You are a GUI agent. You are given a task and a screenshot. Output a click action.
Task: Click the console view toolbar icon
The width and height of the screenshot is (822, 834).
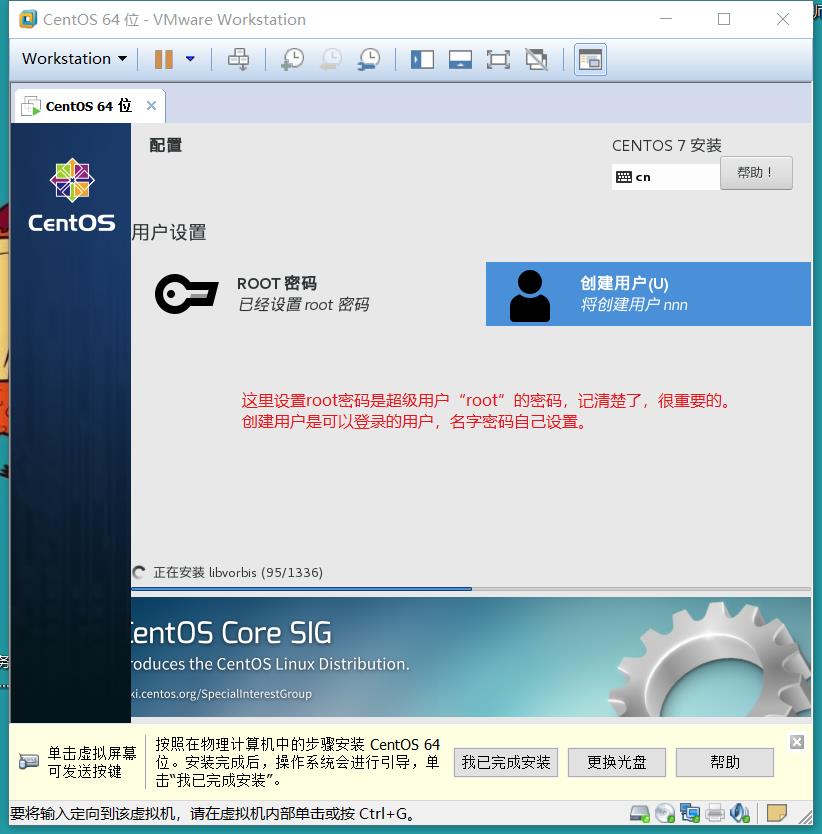pyautogui.click(x=590, y=59)
